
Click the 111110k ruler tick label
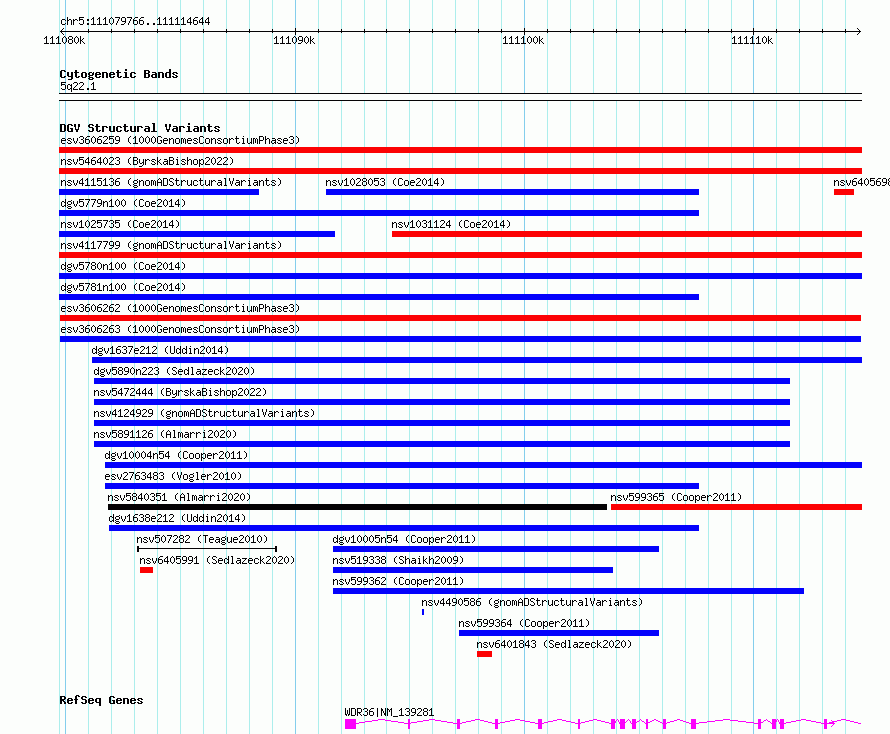(752, 40)
